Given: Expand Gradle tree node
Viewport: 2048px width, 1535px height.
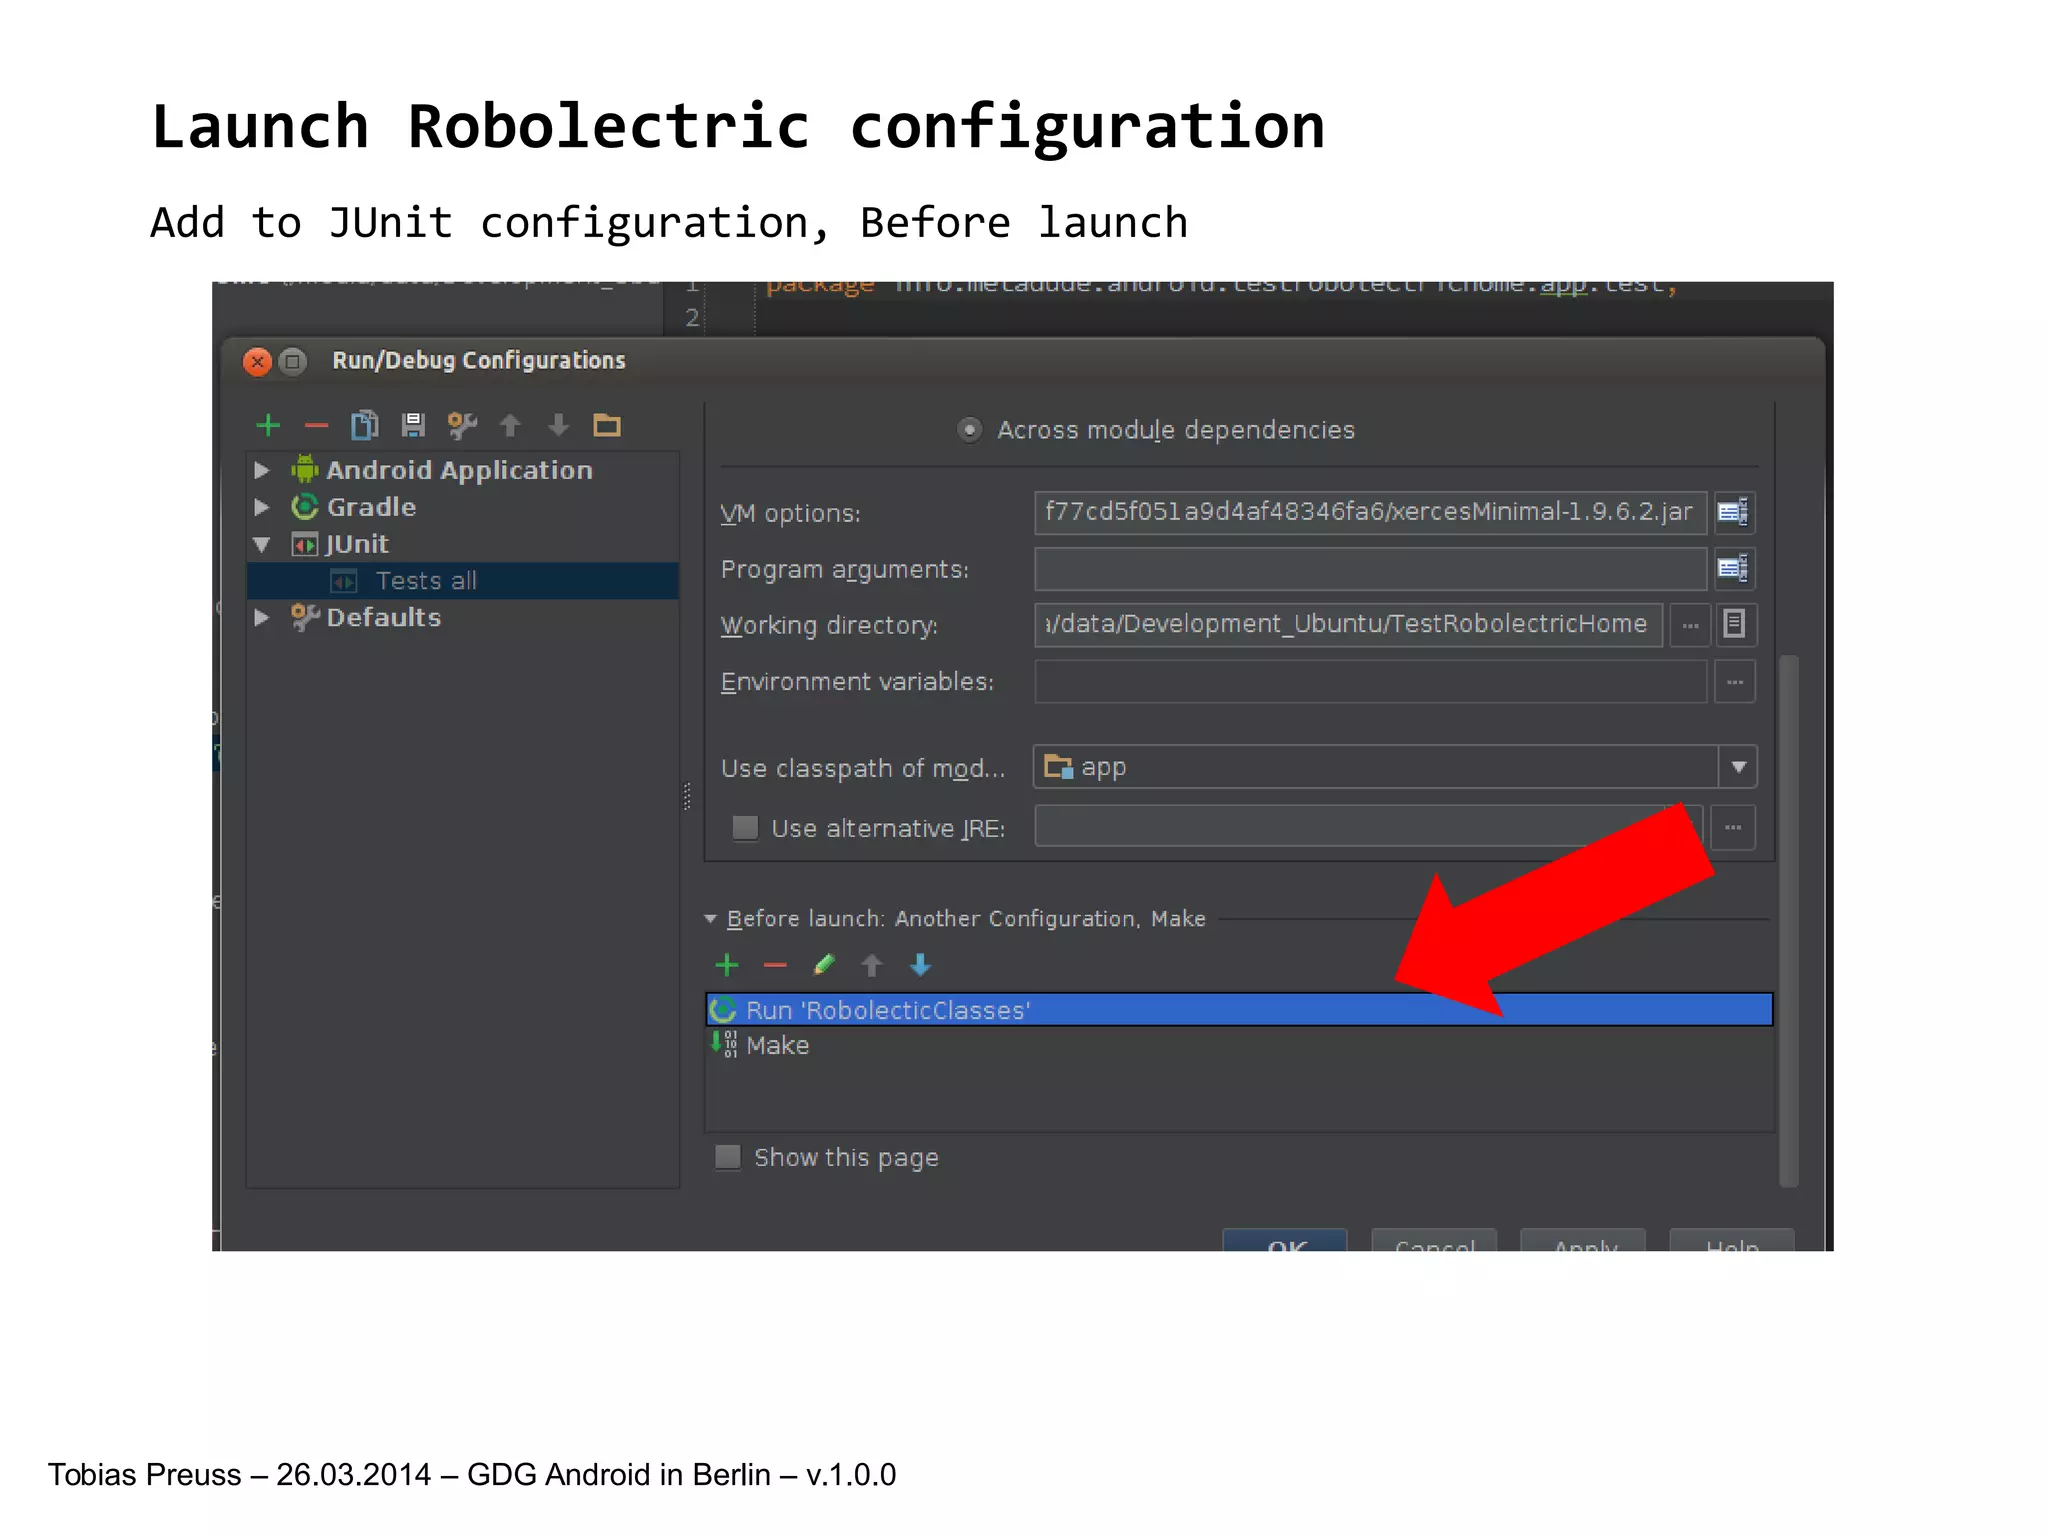Looking at the screenshot, I should (262, 507).
